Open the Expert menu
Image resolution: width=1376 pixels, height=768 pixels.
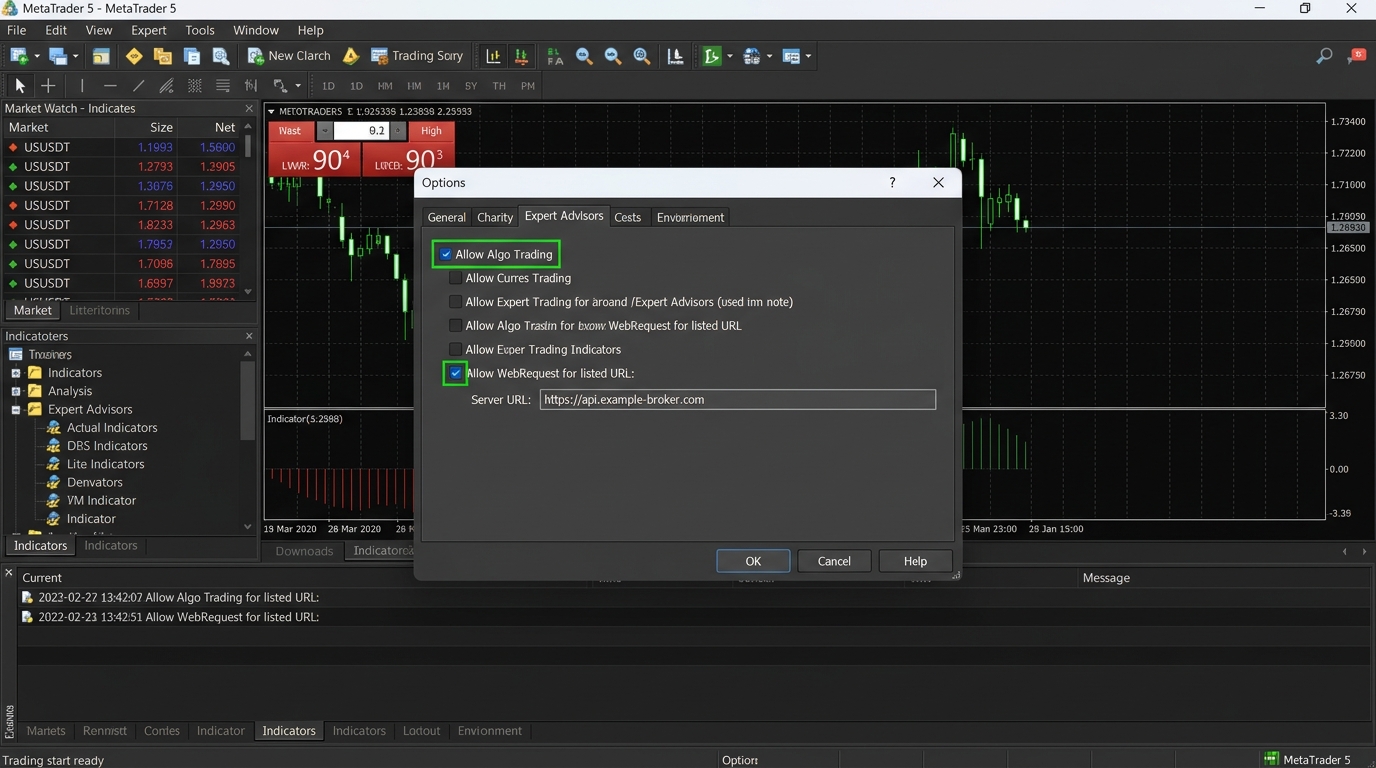click(x=149, y=30)
